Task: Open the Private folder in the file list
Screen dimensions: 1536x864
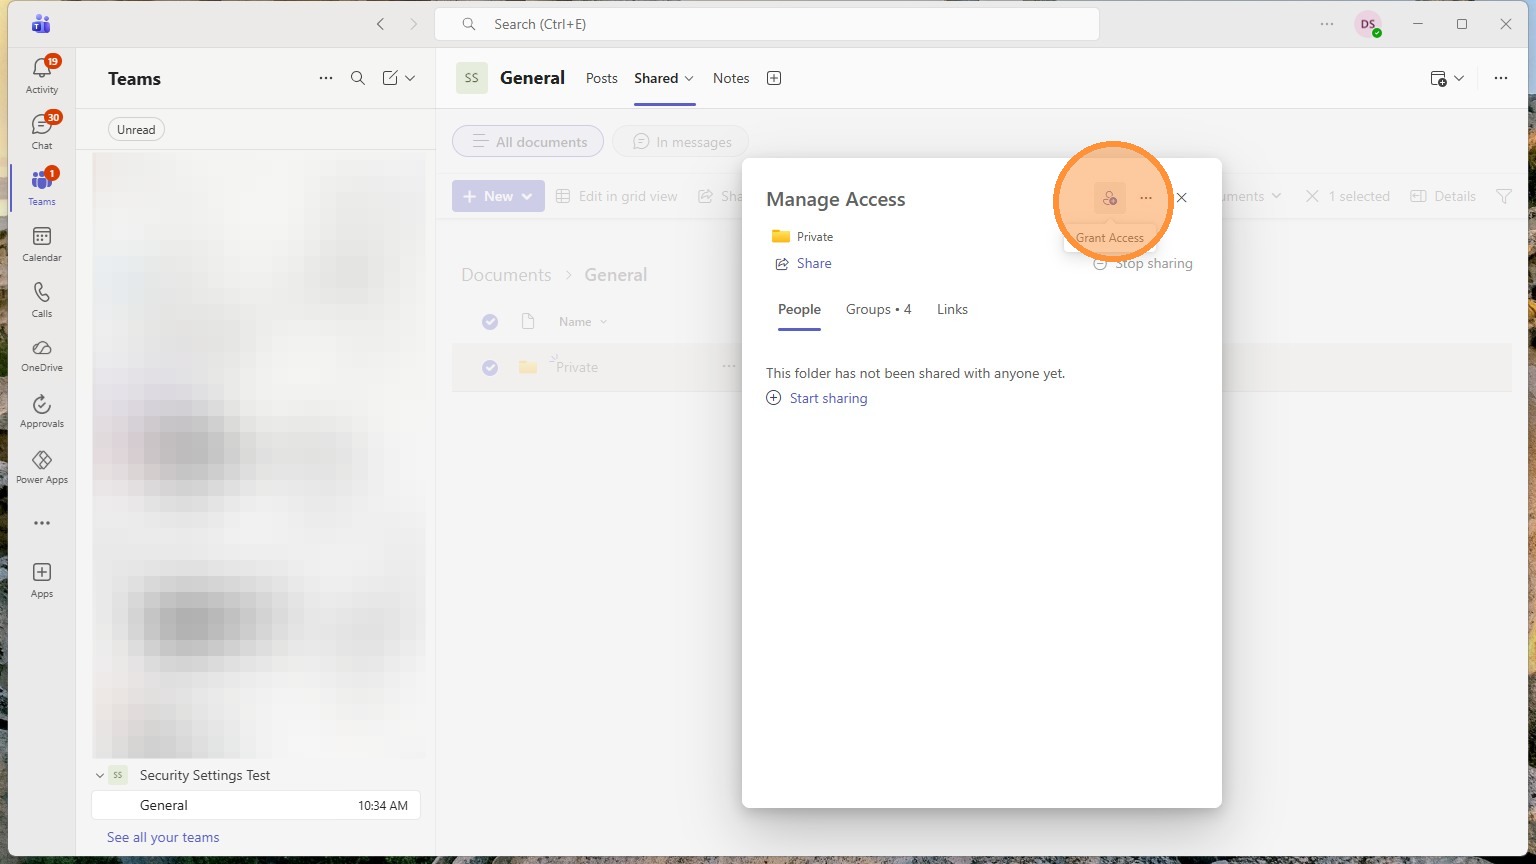Action: tap(577, 368)
